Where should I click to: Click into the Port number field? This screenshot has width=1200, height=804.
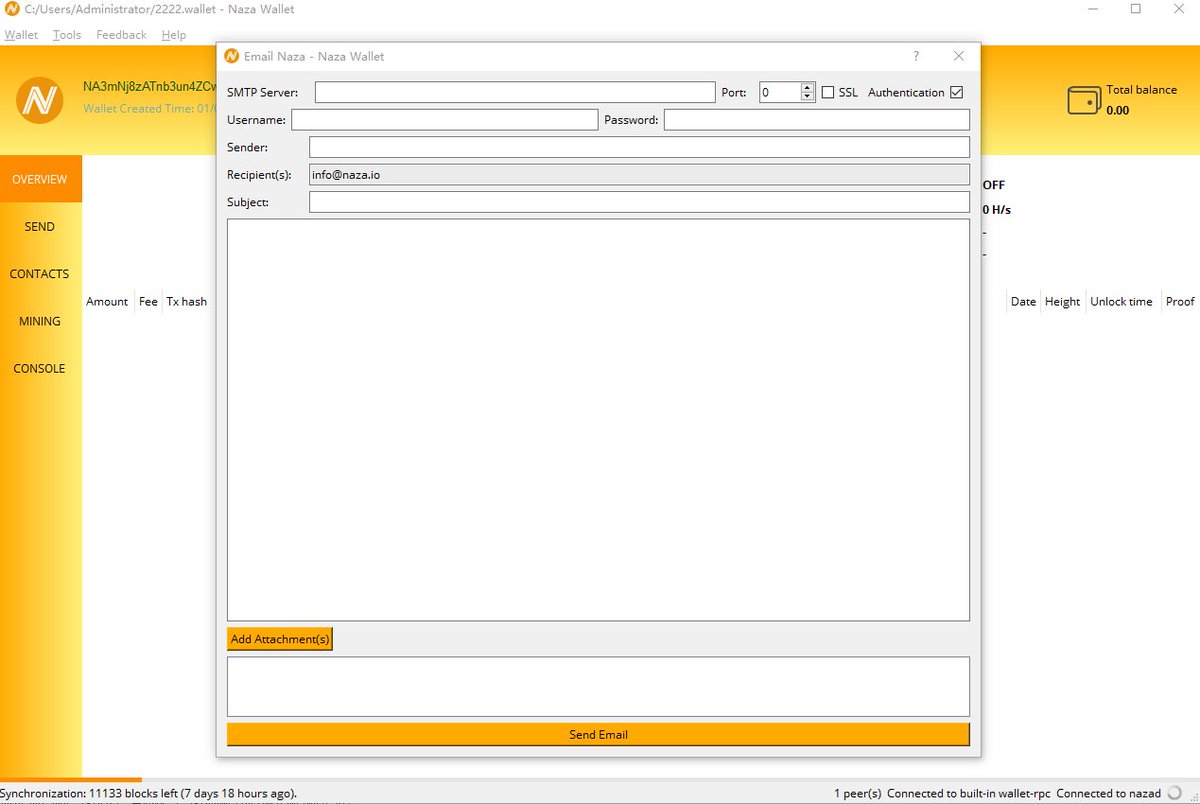[780, 92]
